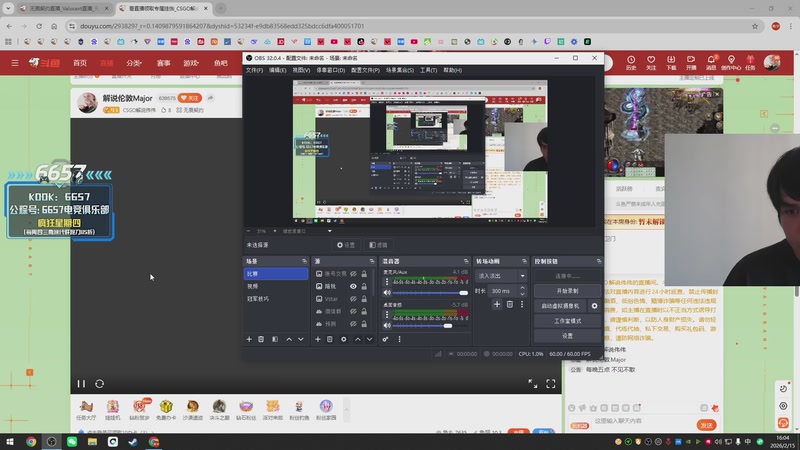Open OBS 文件(F) menu
This screenshot has width=800, height=450.
point(254,70)
